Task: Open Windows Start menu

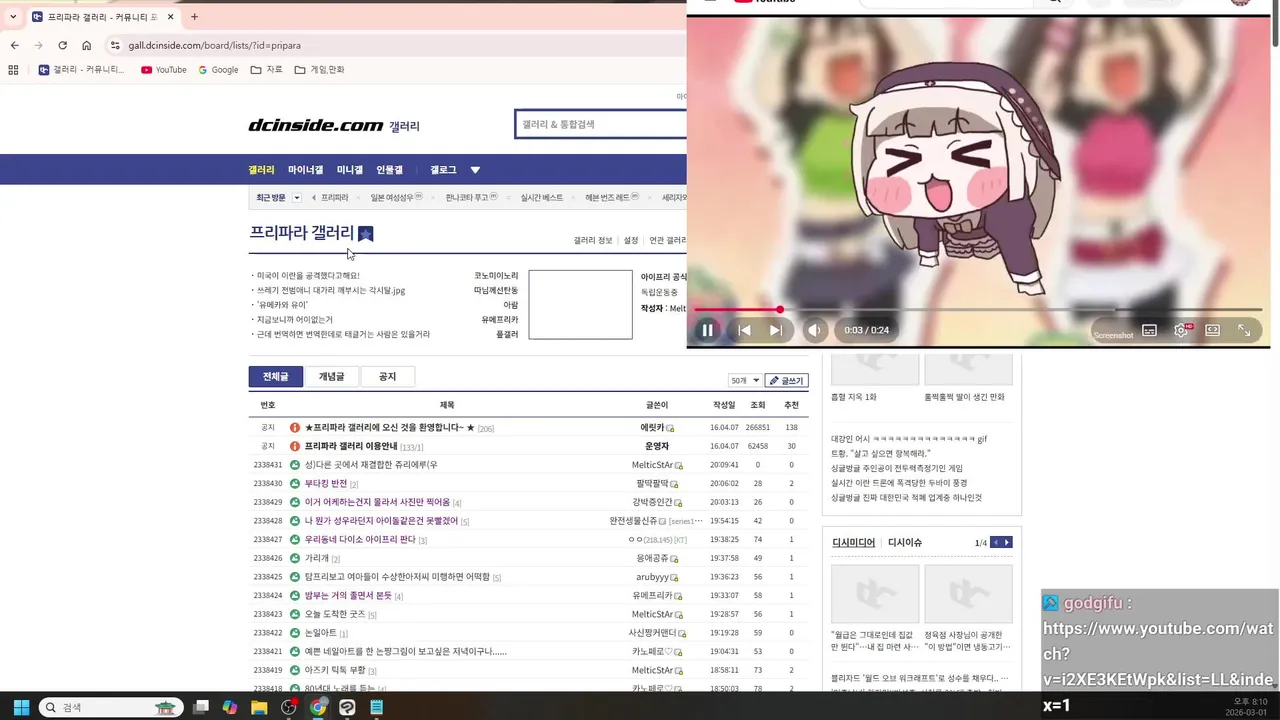Action: click(x=21, y=707)
